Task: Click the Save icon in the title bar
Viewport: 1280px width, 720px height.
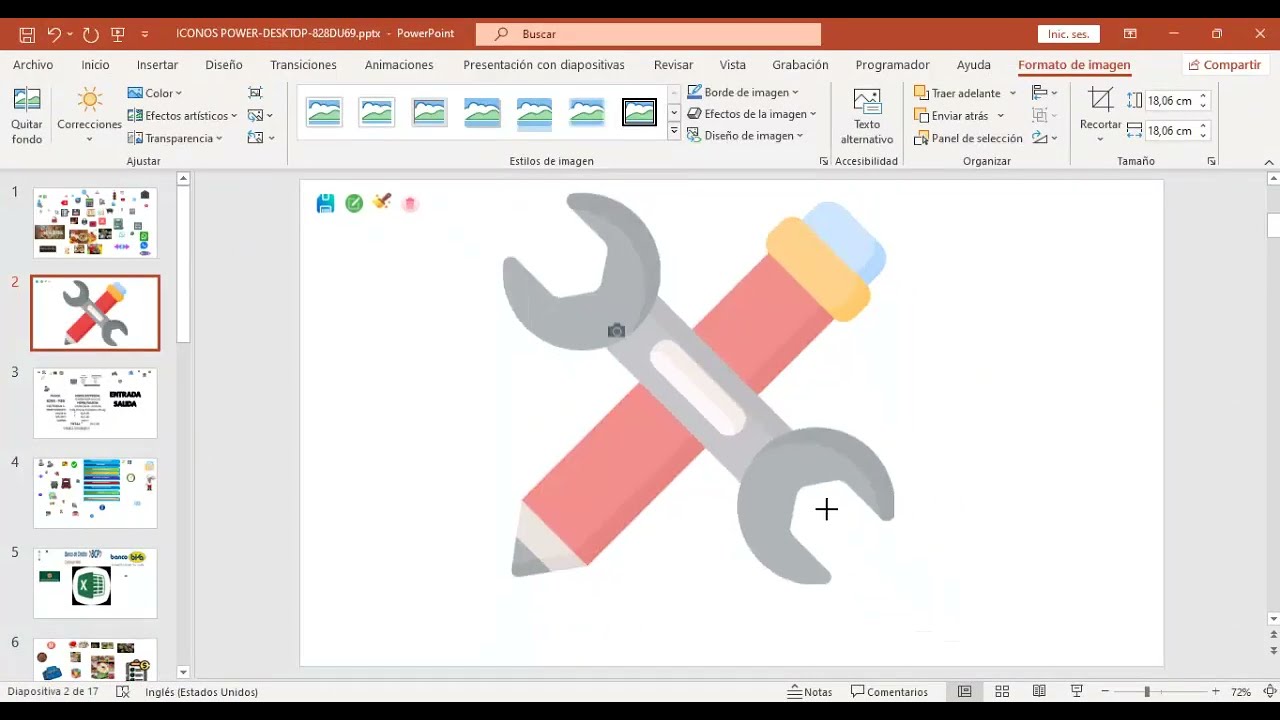Action: pyautogui.click(x=27, y=34)
